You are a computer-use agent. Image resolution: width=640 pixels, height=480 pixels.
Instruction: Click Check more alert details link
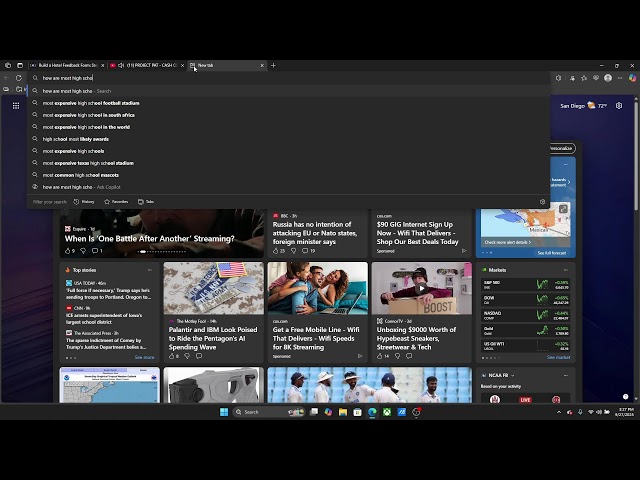click(508, 242)
